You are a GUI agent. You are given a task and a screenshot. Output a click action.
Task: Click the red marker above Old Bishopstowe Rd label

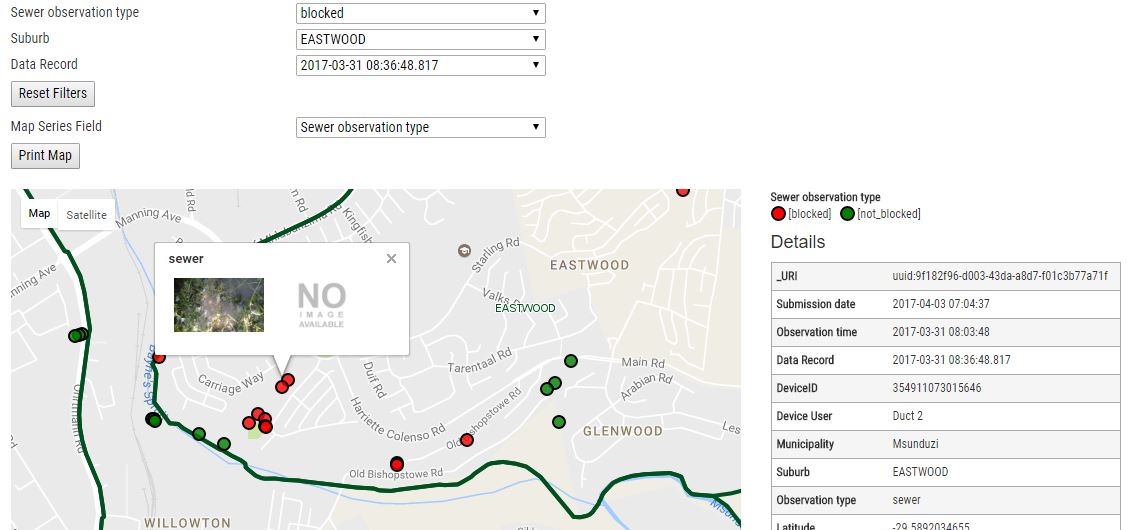(x=397, y=463)
